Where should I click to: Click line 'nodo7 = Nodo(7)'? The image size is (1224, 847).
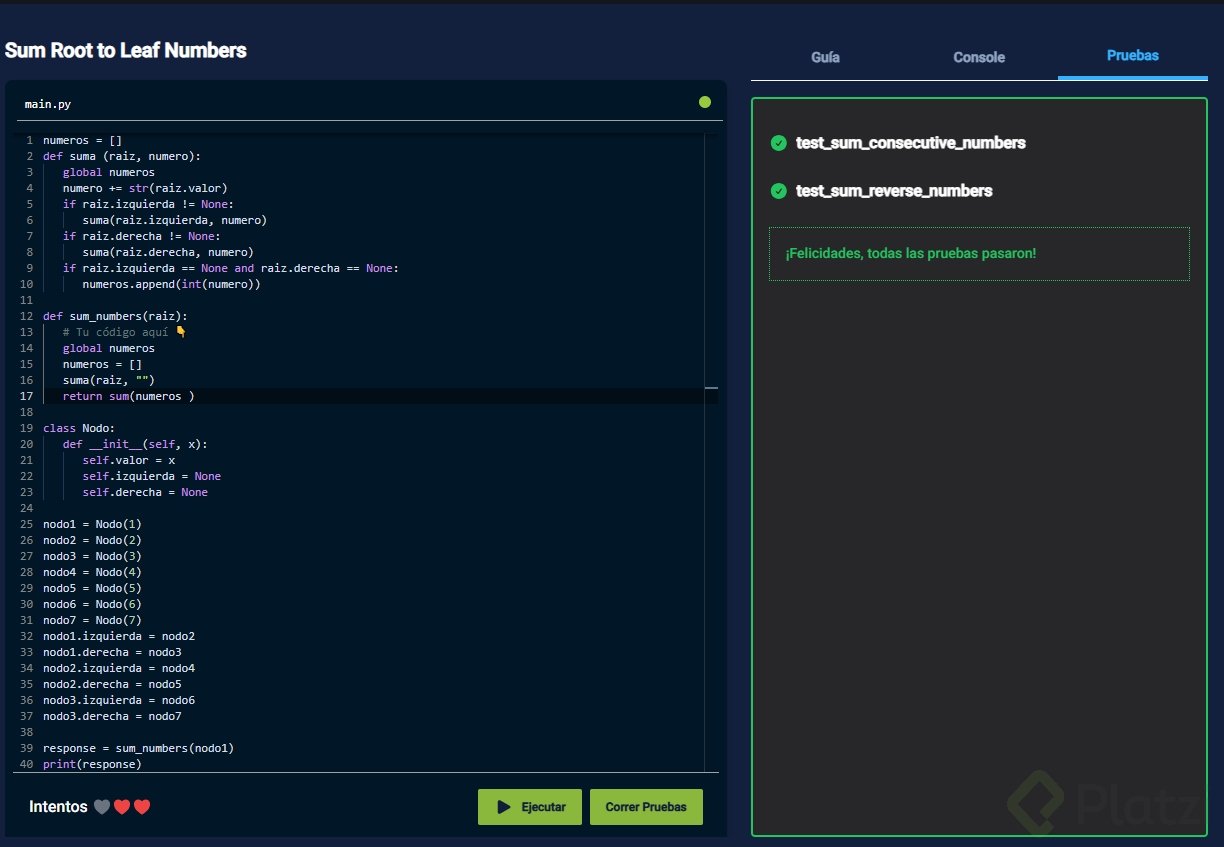[x=92, y=620]
